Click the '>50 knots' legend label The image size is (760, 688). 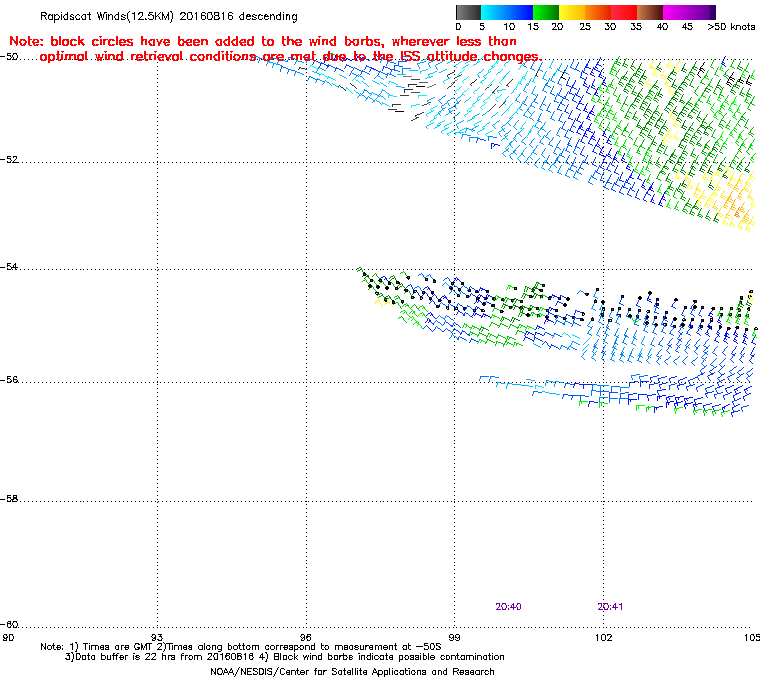click(731, 27)
